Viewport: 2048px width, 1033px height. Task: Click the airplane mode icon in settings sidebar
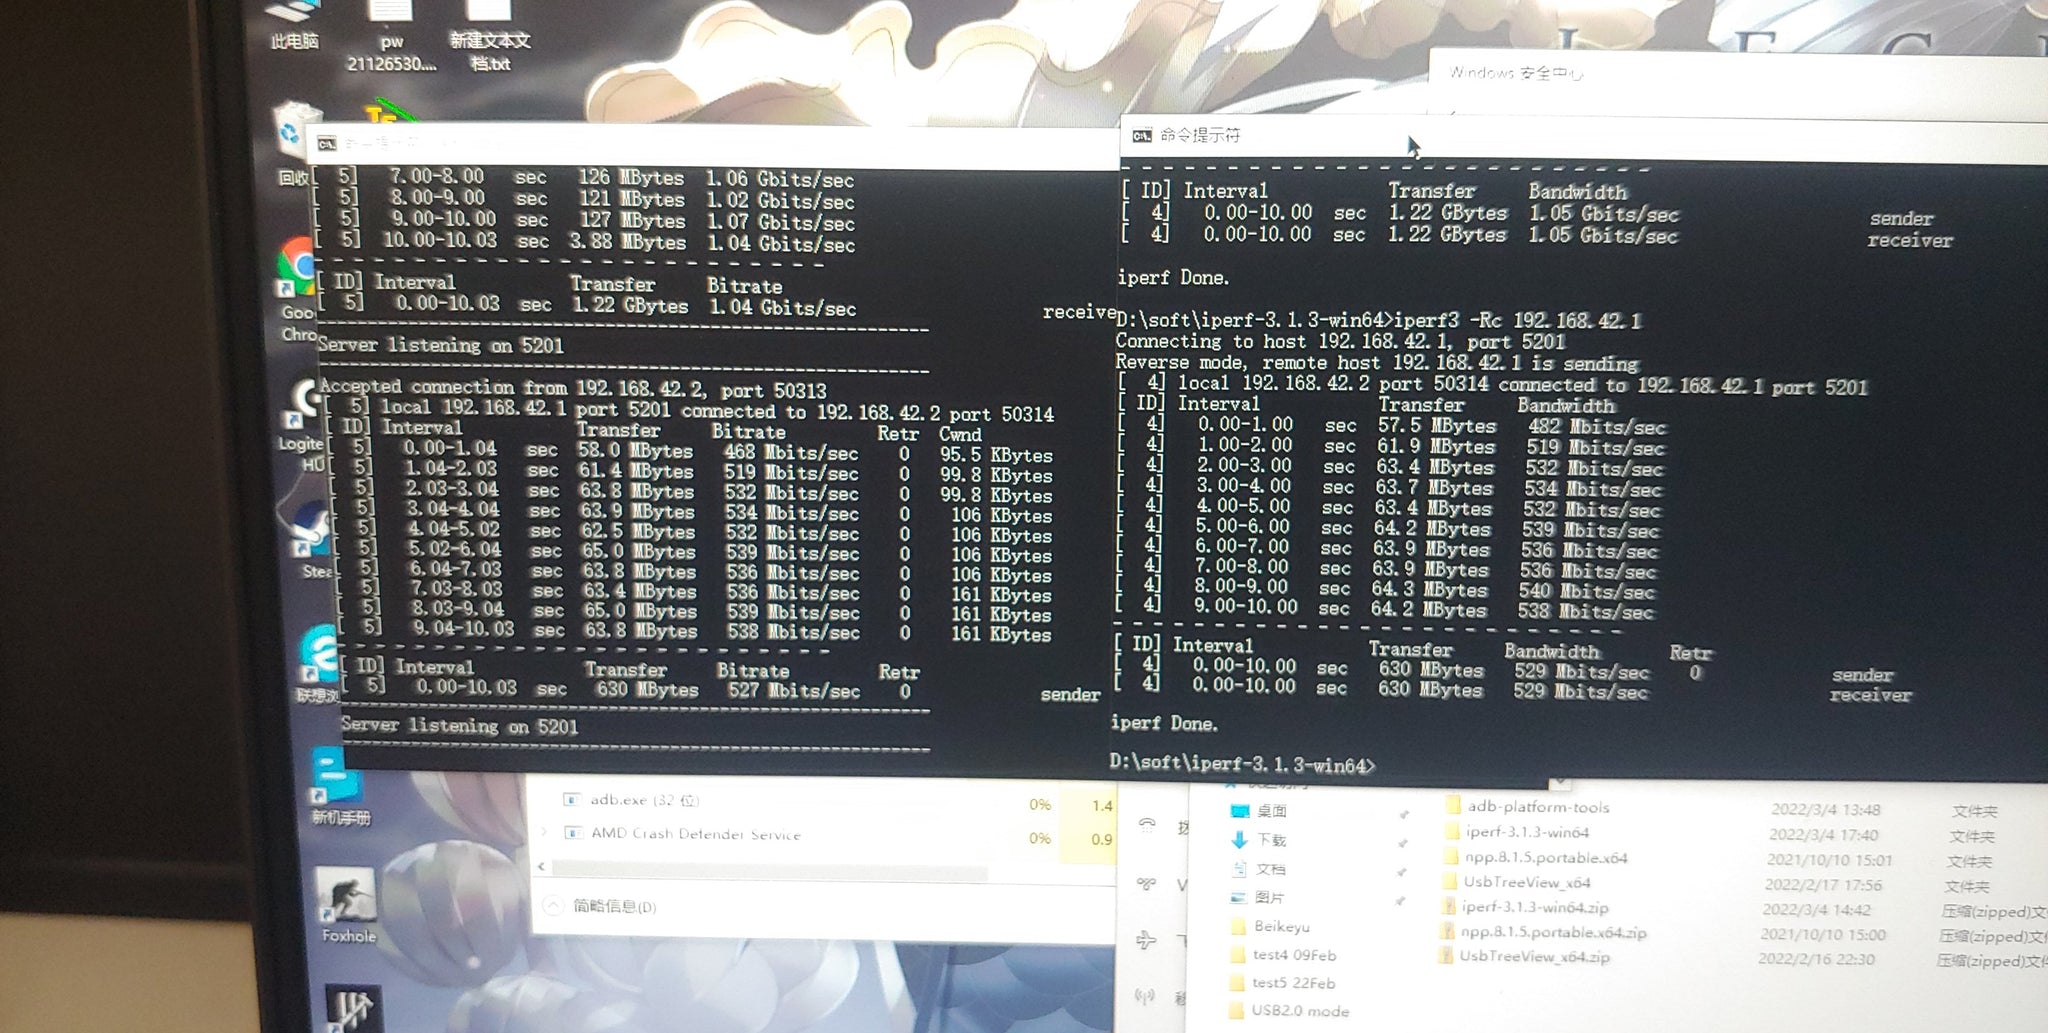[1146, 939]
